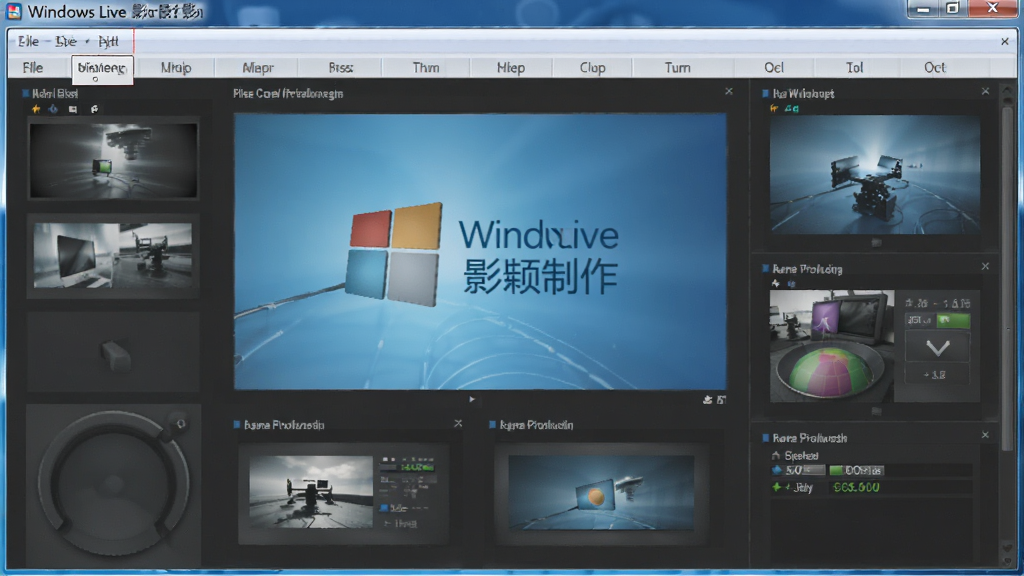
Task: Click the small blue icon next to the white star icon
Action: click(792, 283)
